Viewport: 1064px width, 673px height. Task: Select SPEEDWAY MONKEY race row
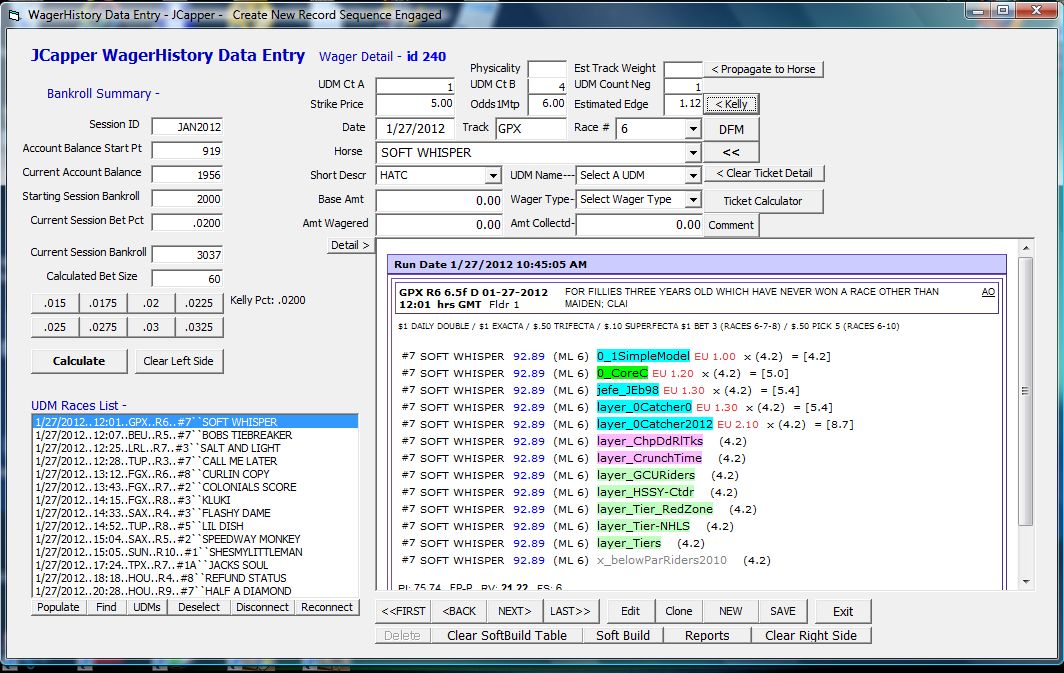[195, 539]
